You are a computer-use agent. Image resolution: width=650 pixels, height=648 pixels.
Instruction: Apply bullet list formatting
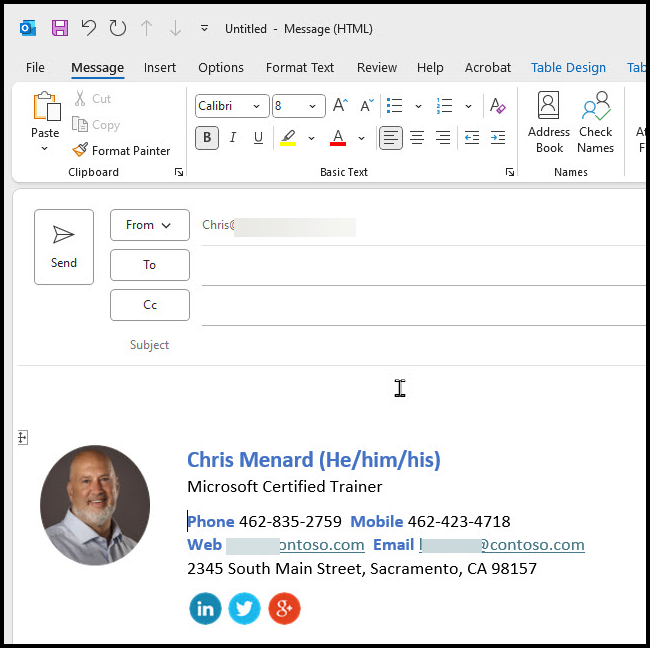(394, 106)
